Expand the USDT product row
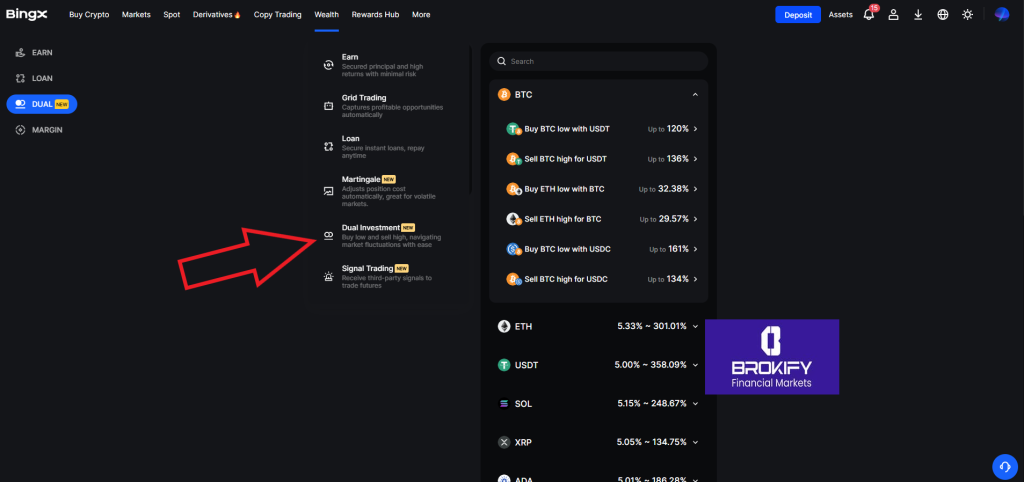Screen dimensions: 1024x482 598,365
